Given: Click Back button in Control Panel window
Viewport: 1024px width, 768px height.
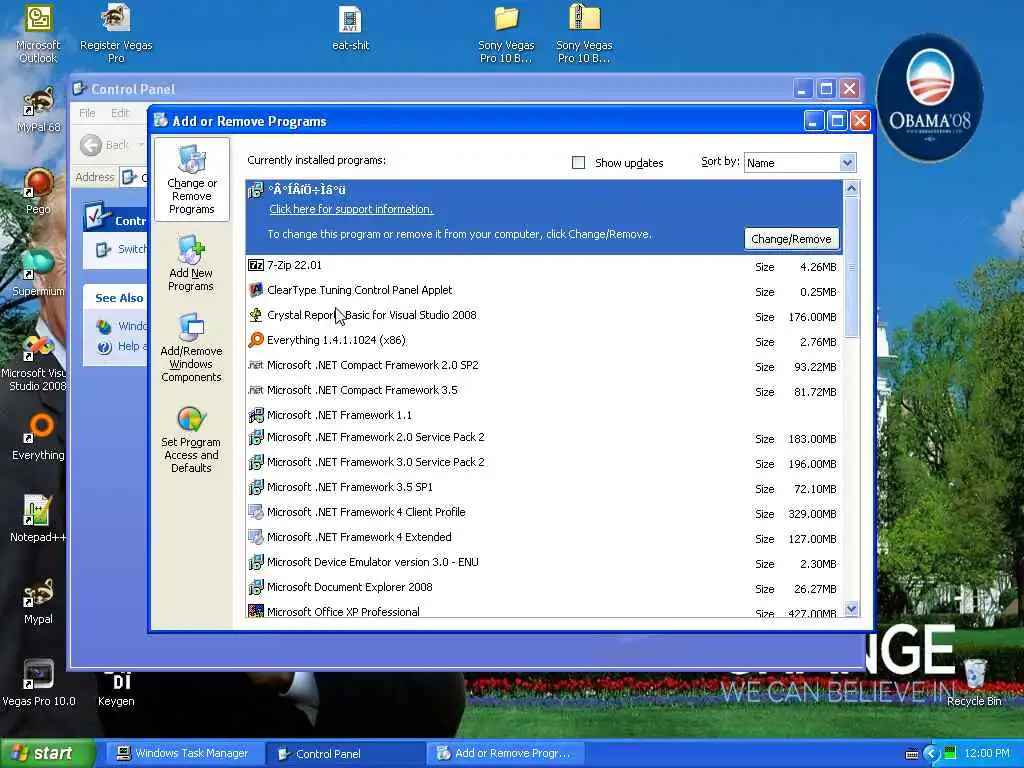Looking at the screenshot, I should coord(104,145).
